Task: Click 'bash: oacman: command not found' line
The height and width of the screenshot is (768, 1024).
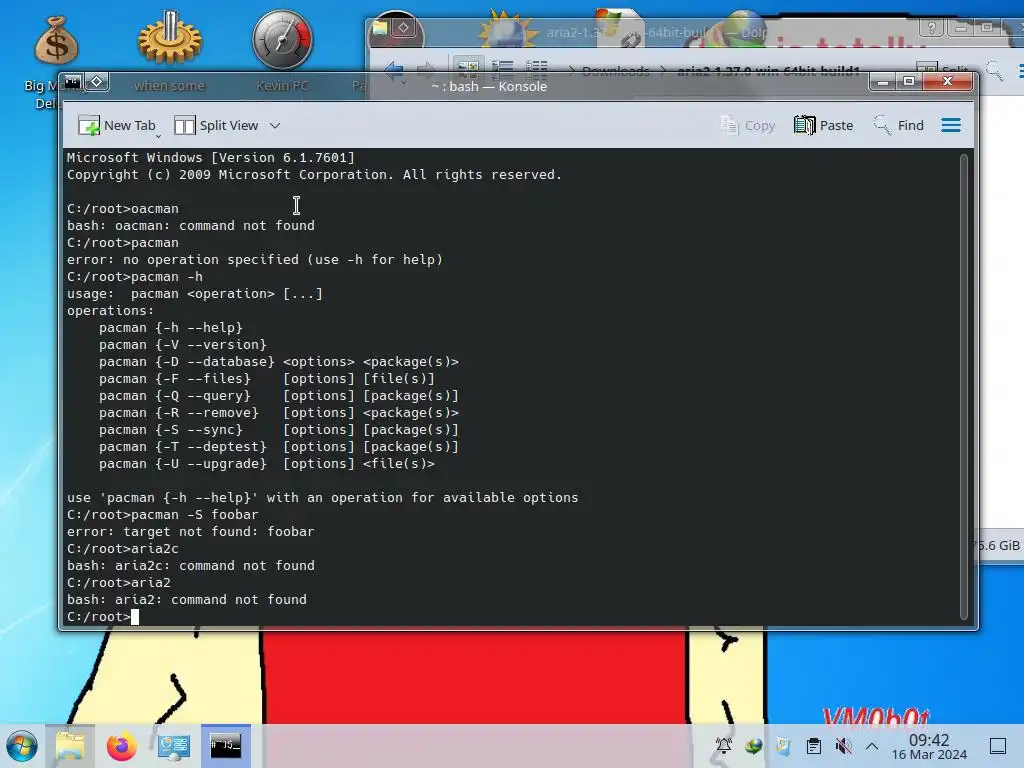Action: tap(191, 225)
